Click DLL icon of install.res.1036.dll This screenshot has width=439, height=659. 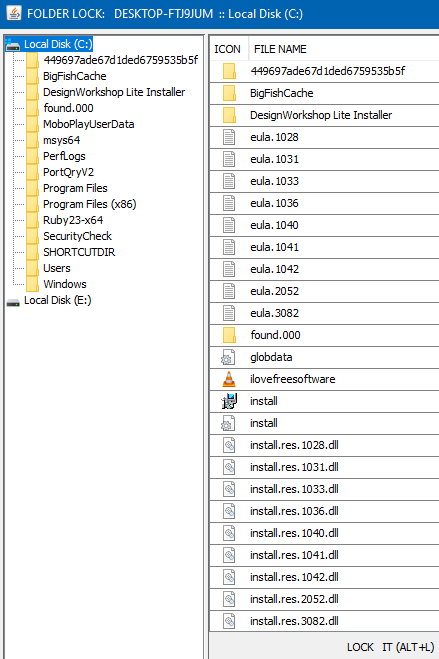coord(229,511)
